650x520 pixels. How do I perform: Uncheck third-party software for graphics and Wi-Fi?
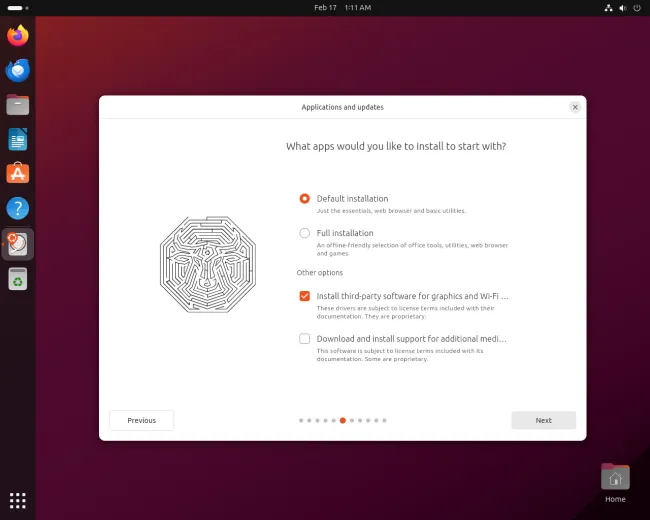(305, 296)
